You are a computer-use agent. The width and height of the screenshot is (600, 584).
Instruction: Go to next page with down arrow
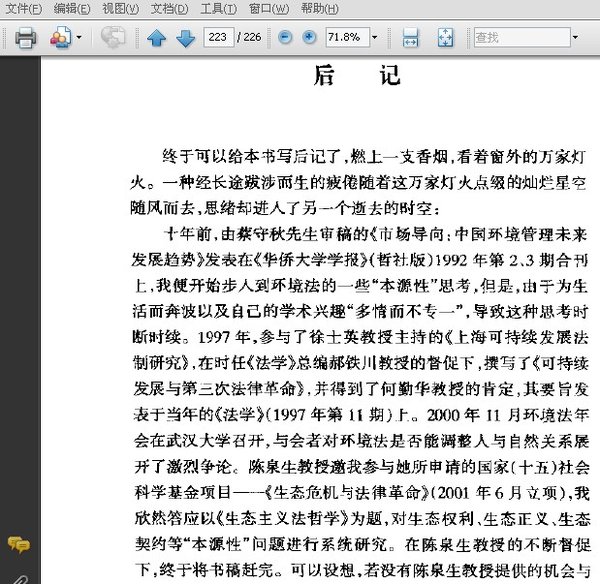186,38
